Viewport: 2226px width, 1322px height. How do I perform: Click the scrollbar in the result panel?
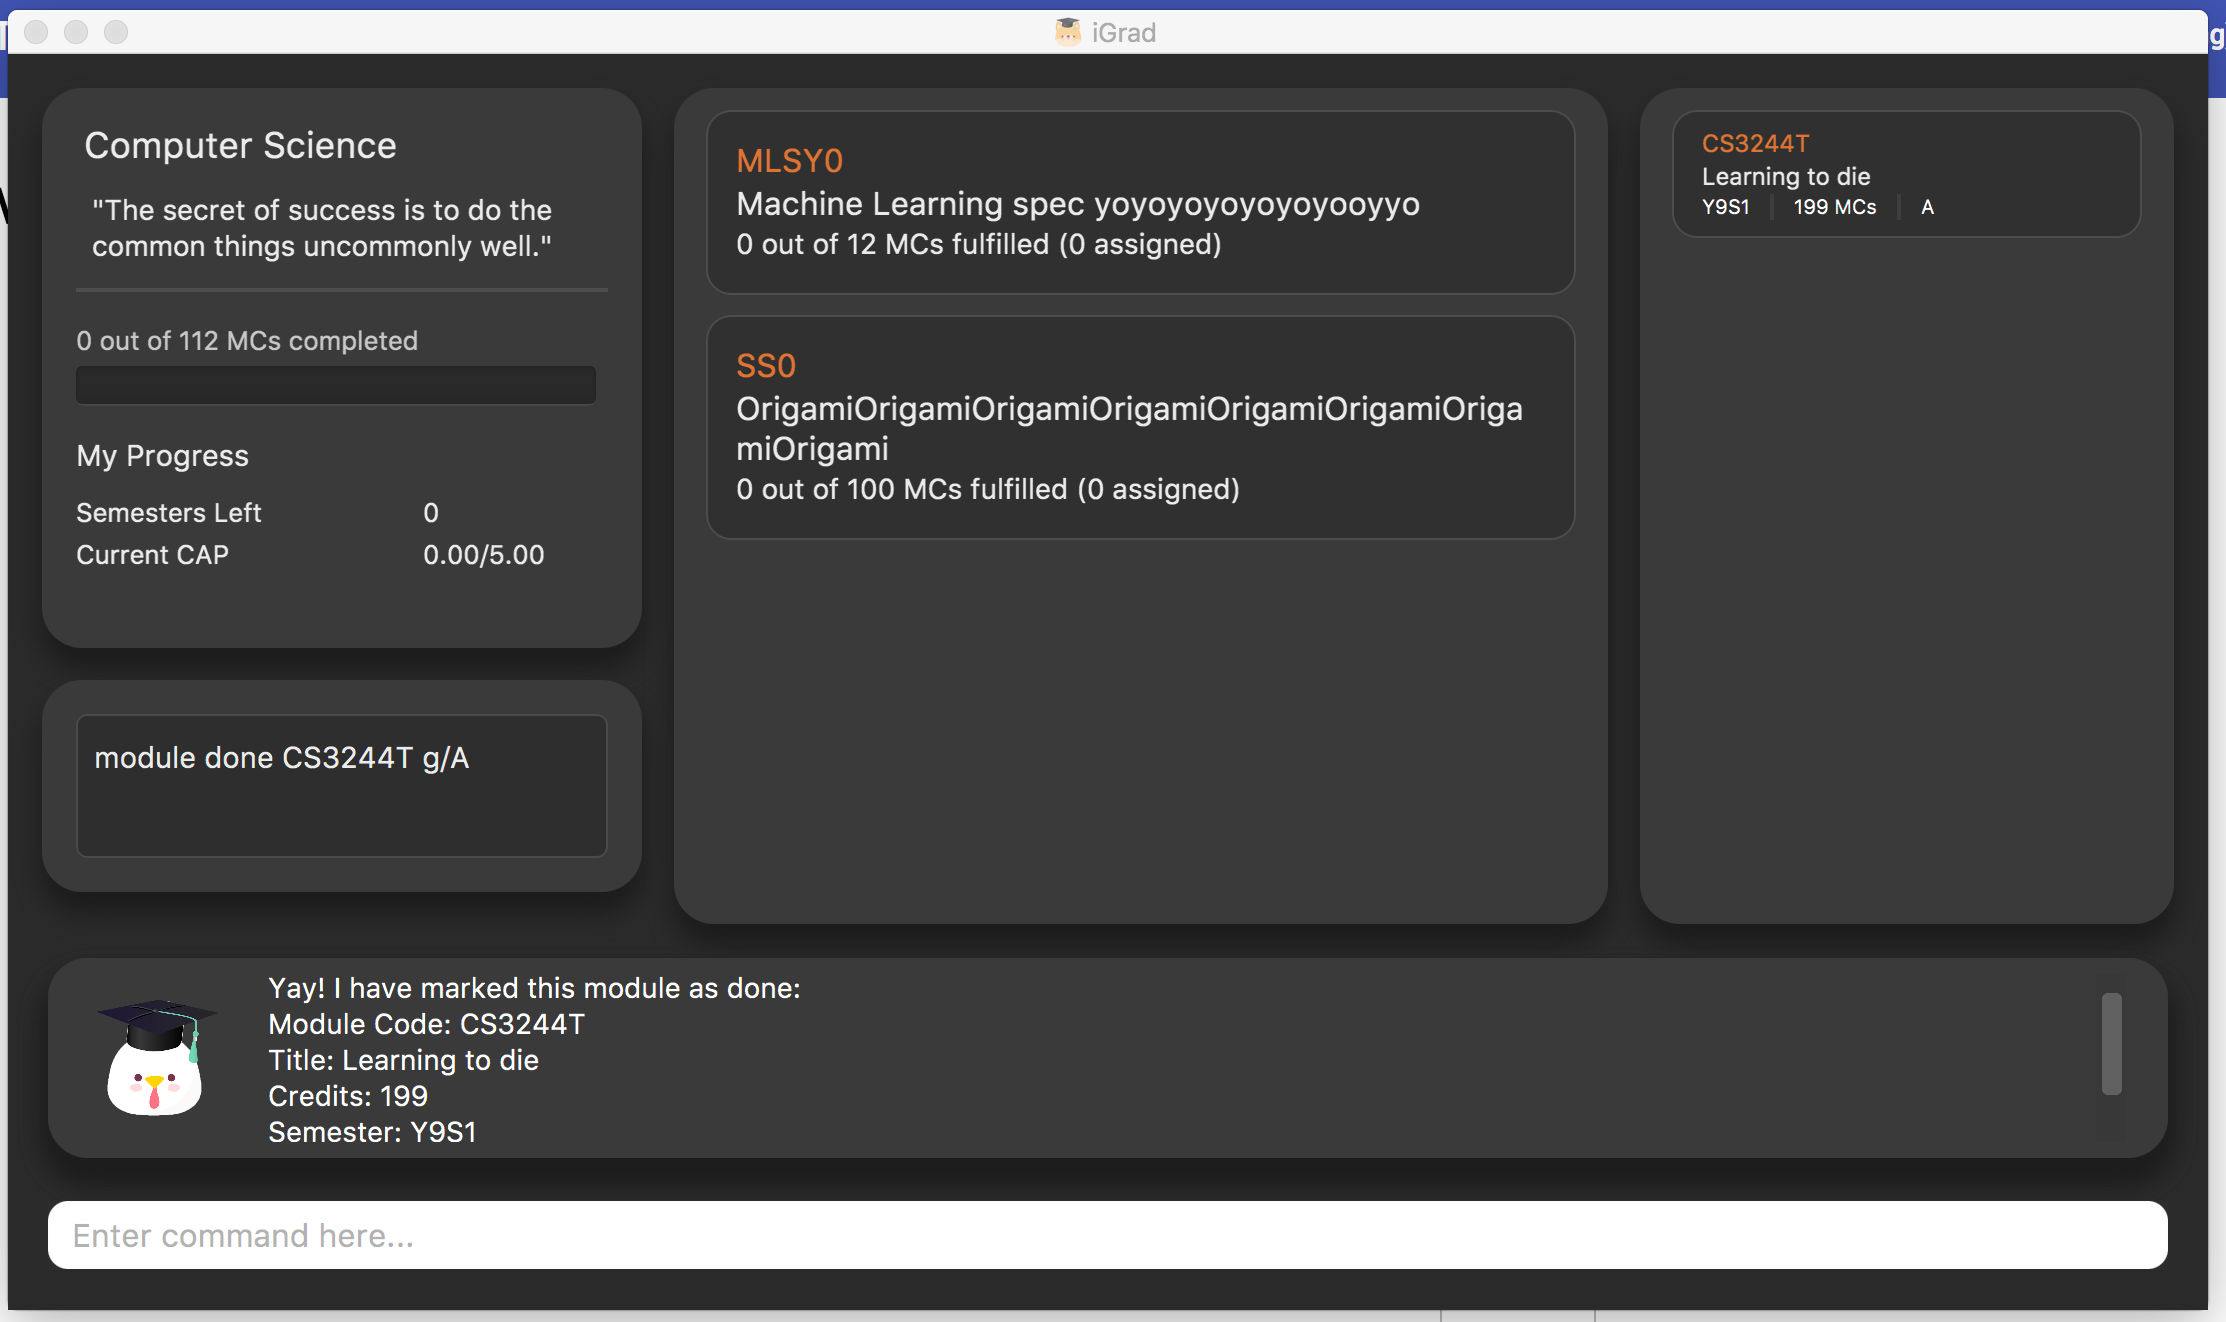(x=2112, y=1044)
